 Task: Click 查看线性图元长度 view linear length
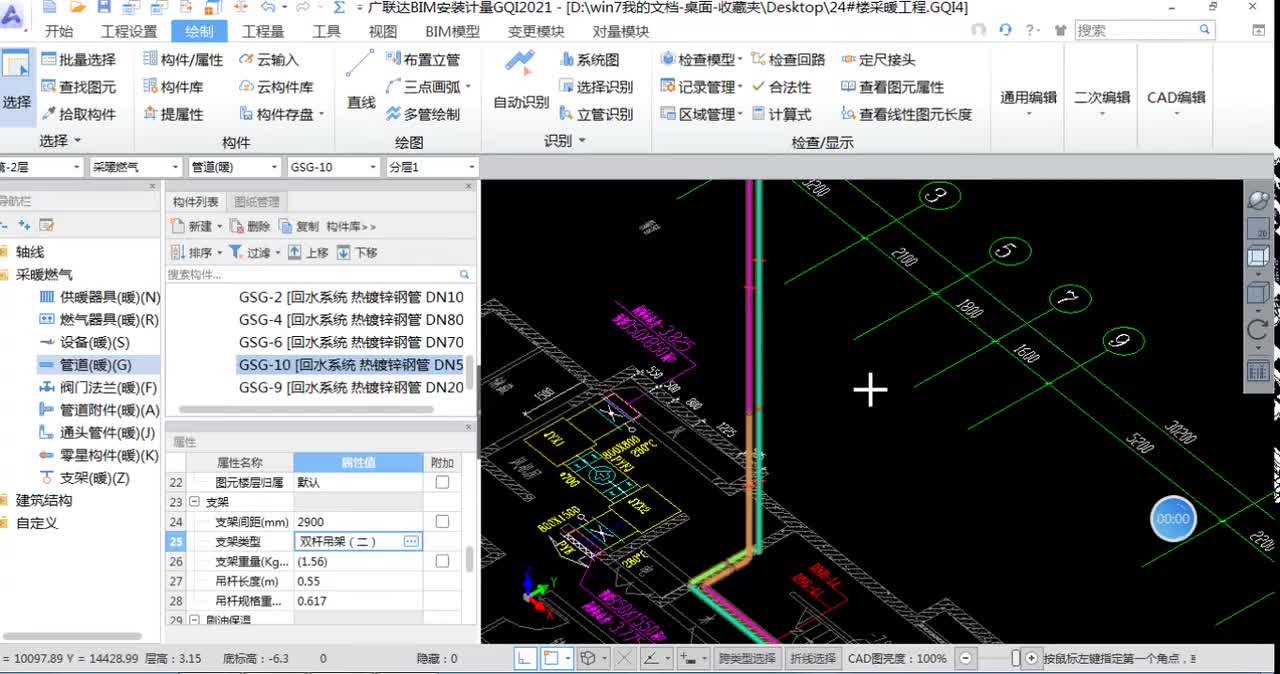point(906,114)
